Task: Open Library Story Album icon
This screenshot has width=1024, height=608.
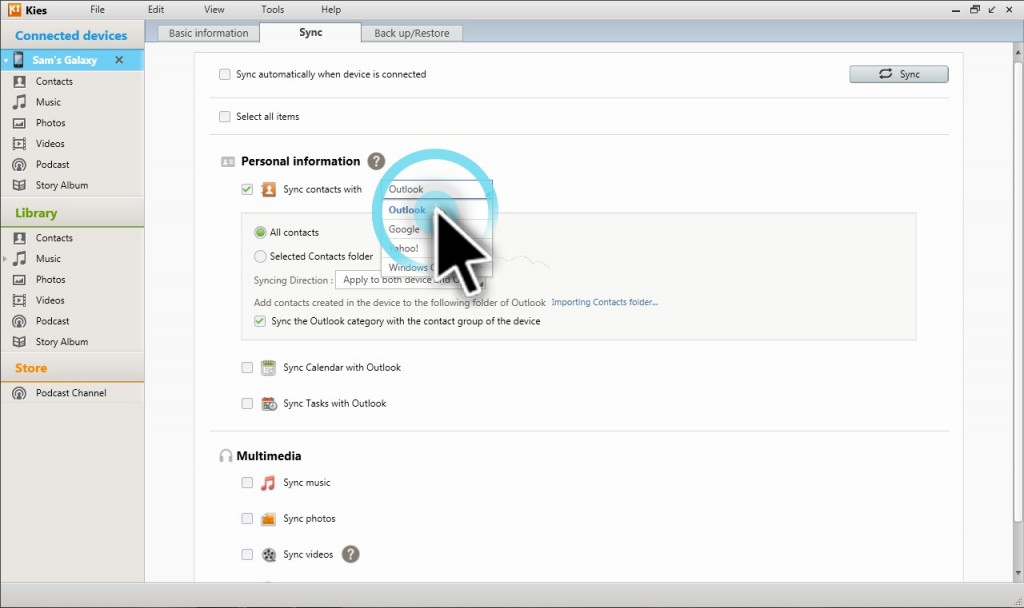Action: 20,342
